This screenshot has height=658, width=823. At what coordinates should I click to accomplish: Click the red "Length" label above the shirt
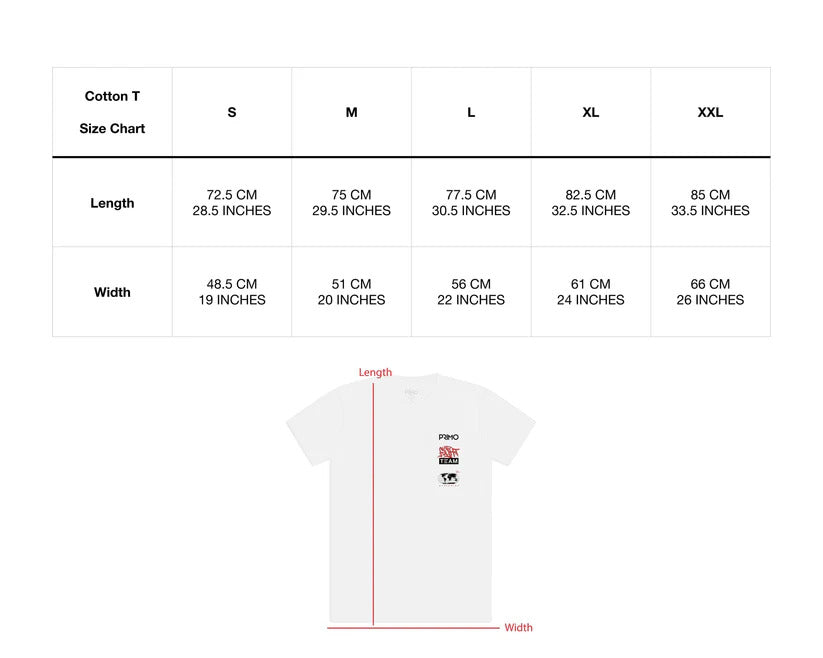point(376,372)
